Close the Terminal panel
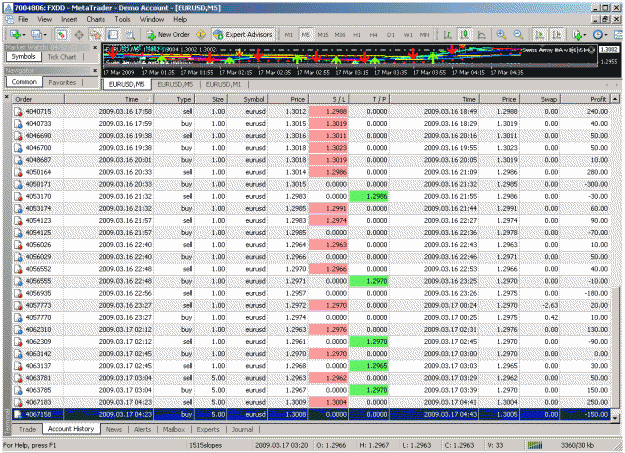 [x=7, y=97]
